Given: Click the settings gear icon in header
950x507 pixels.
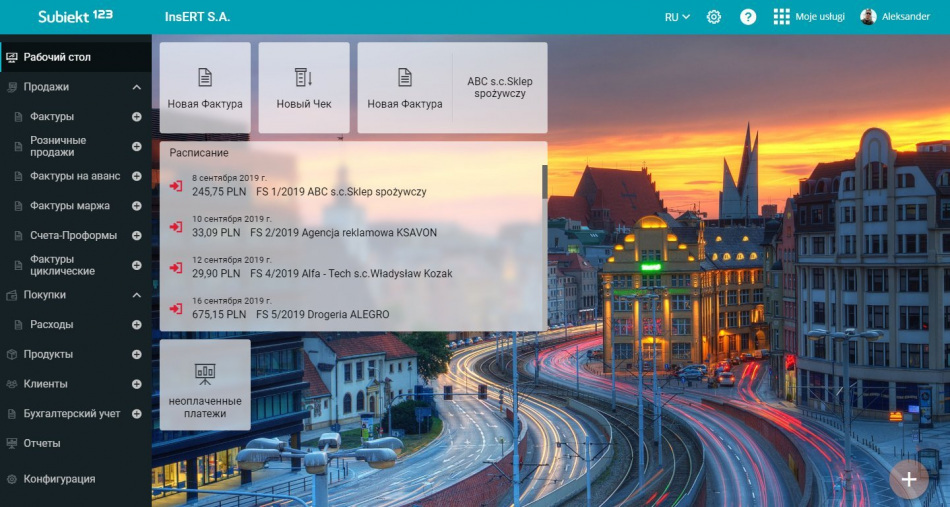Looking at the screenshot, I should (714, 17).
